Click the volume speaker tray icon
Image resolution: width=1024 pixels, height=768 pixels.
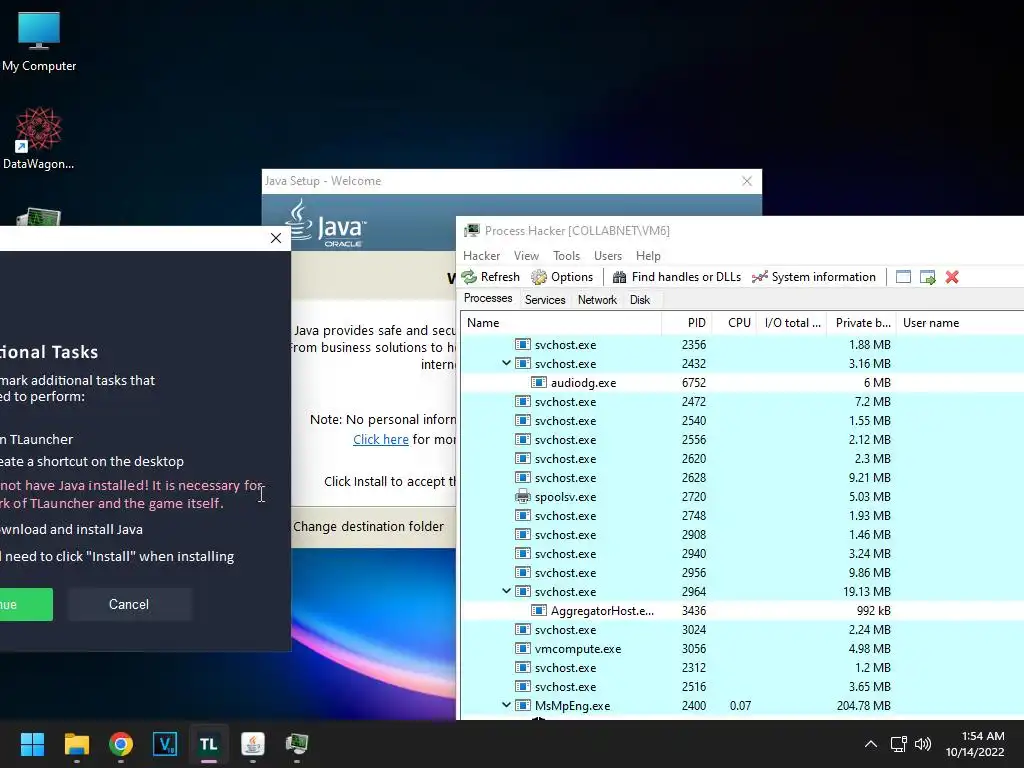click(923, 744)
